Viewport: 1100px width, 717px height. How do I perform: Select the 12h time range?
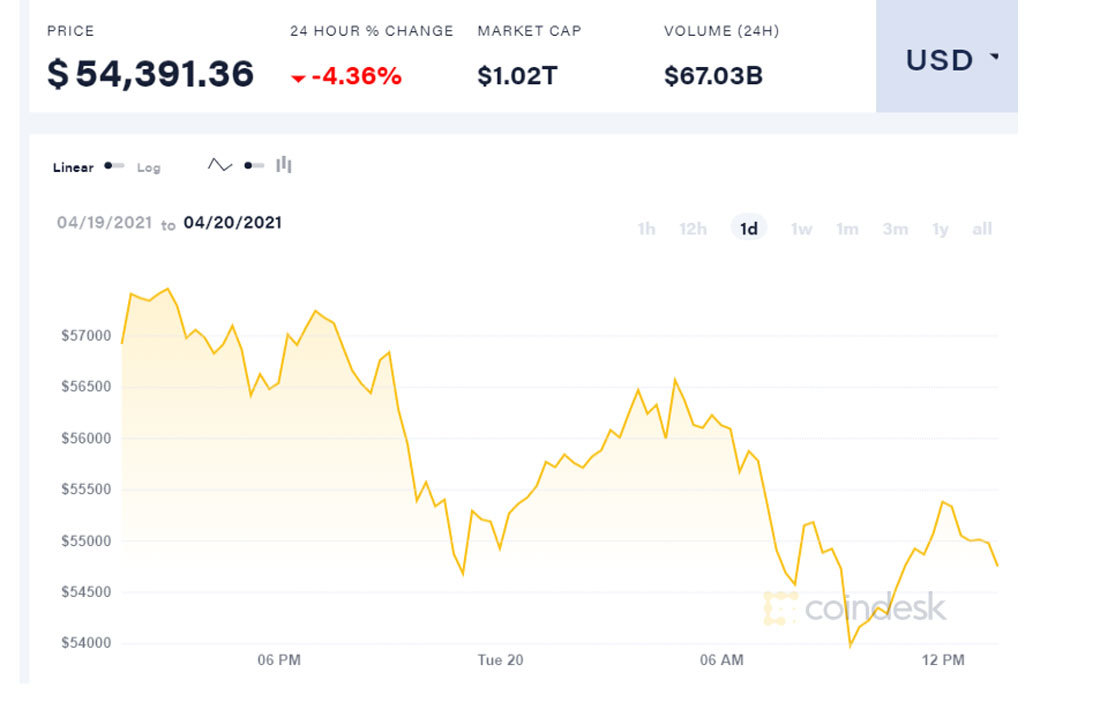click(x=693, y=229)
